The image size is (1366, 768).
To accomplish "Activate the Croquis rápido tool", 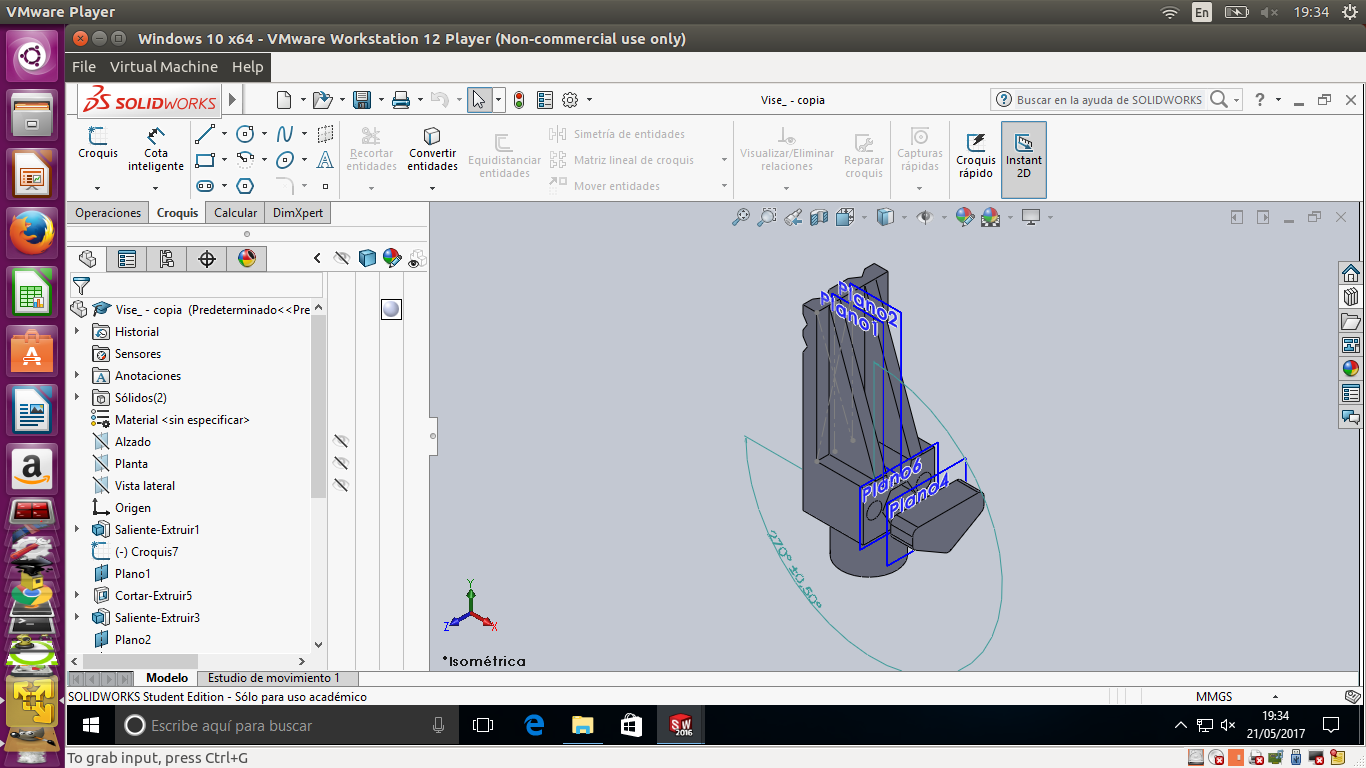I will pos(975,154).
